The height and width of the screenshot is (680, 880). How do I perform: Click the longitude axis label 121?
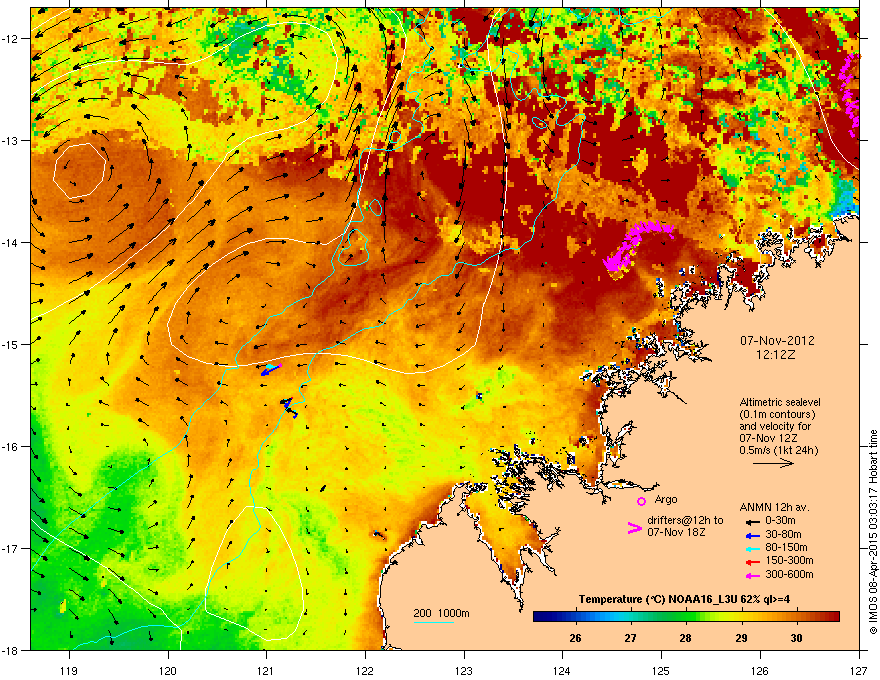pos(266,670)
